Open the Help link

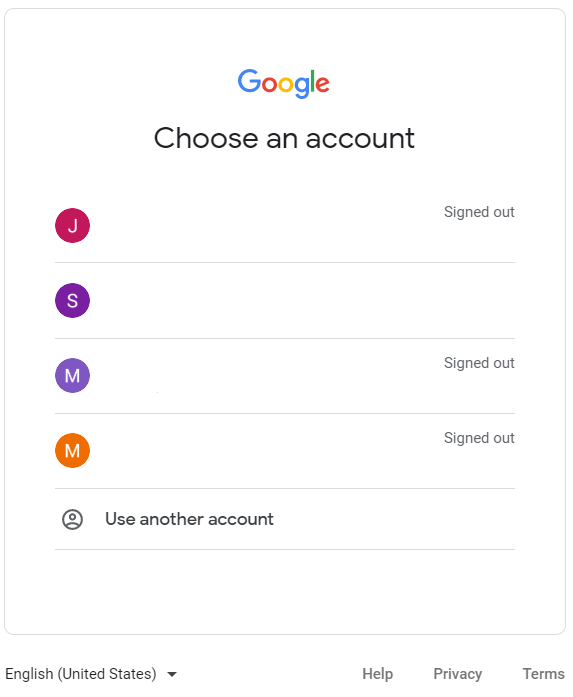click(x=377, y=674)
